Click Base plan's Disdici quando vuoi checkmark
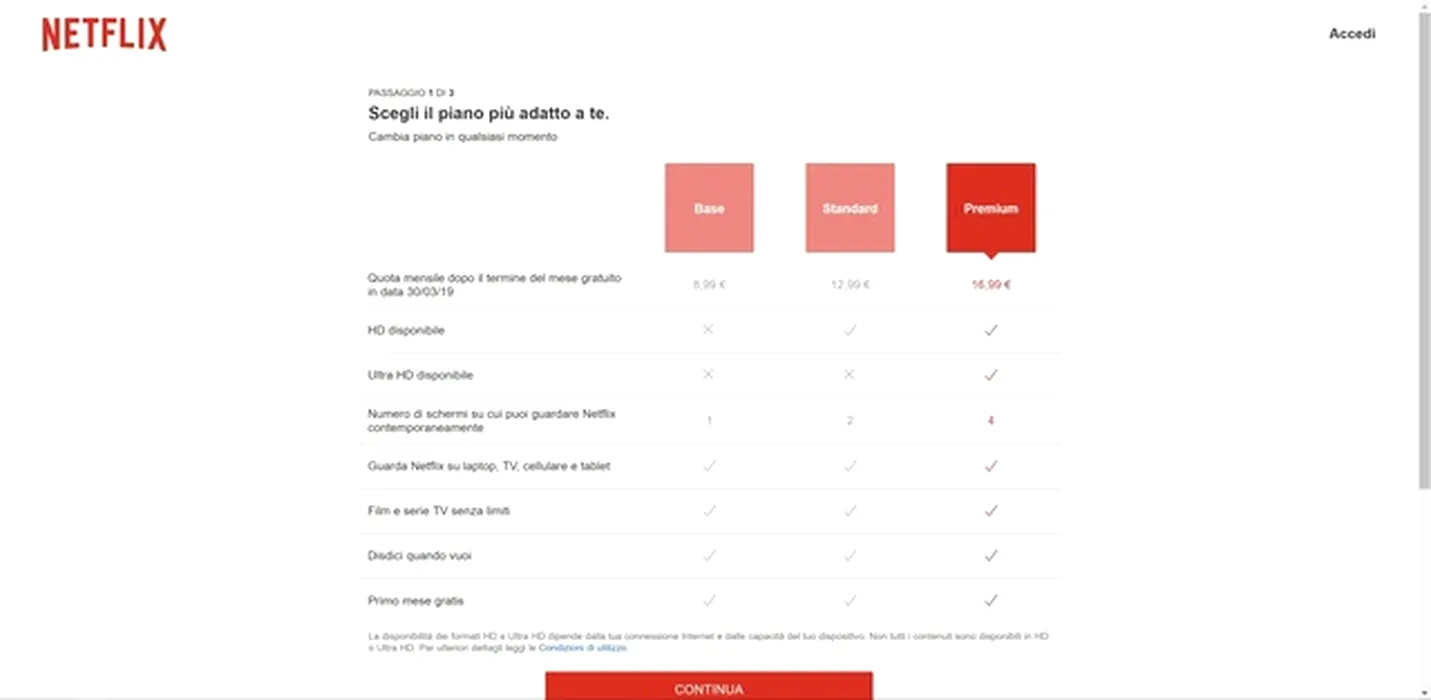 709,556
